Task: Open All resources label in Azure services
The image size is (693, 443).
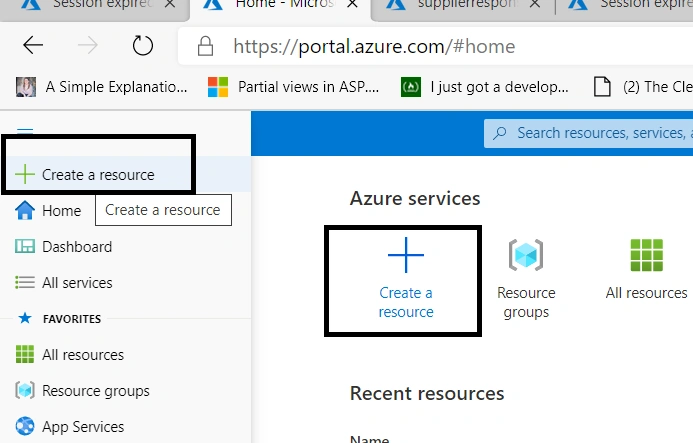Action: [x=647, y=293]
